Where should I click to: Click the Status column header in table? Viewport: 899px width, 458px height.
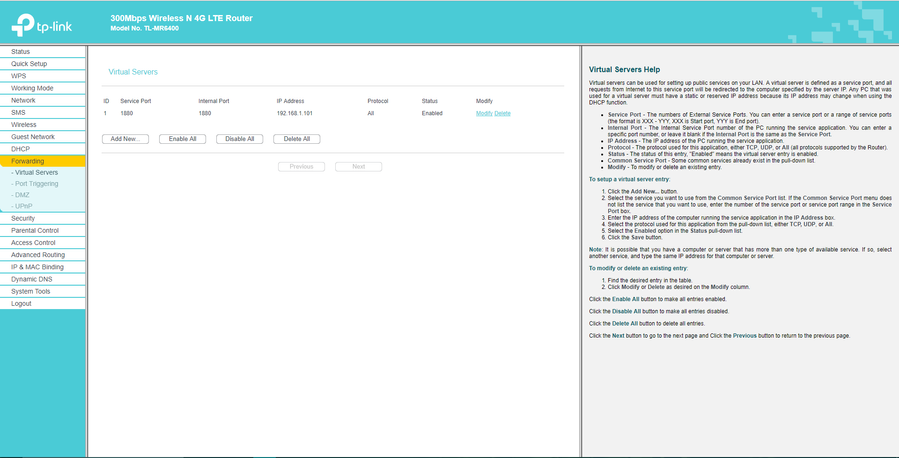click(x=429, y=101)
